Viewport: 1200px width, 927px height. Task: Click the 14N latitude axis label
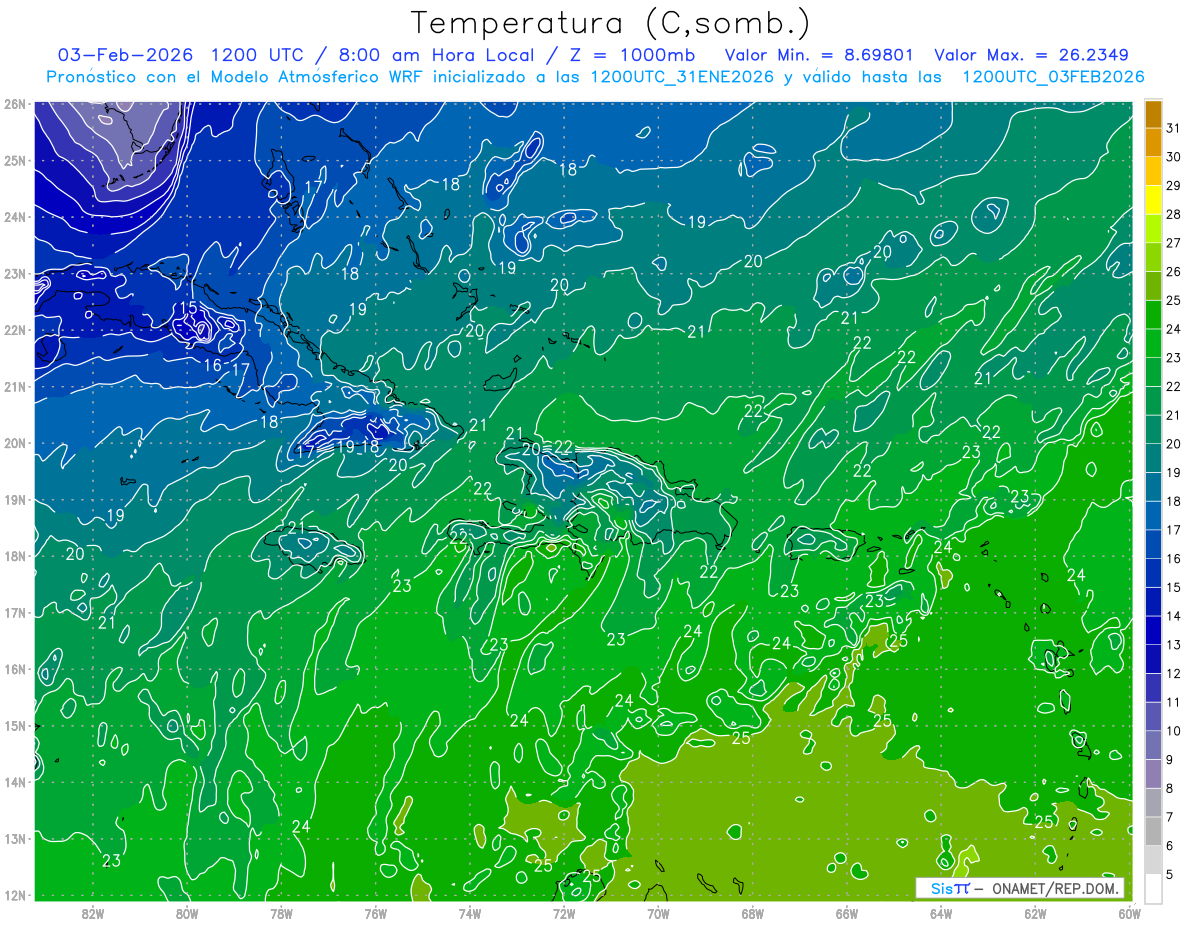tap(15, 782)
